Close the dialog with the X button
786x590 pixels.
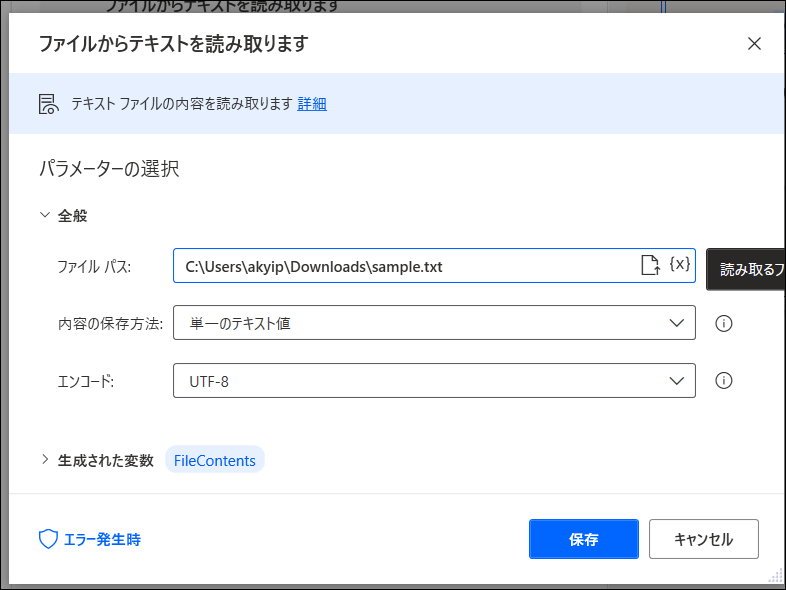pos(754,44)
